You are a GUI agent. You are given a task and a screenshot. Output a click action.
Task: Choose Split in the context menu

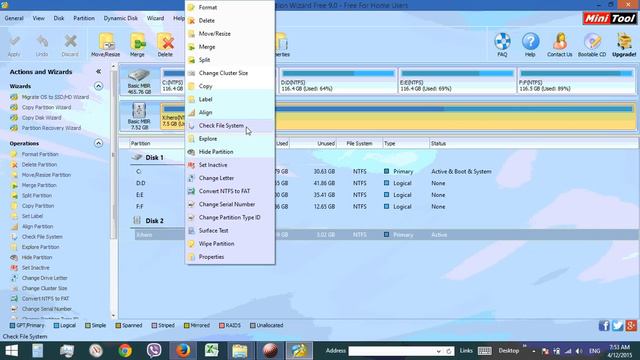pos(230,60)
